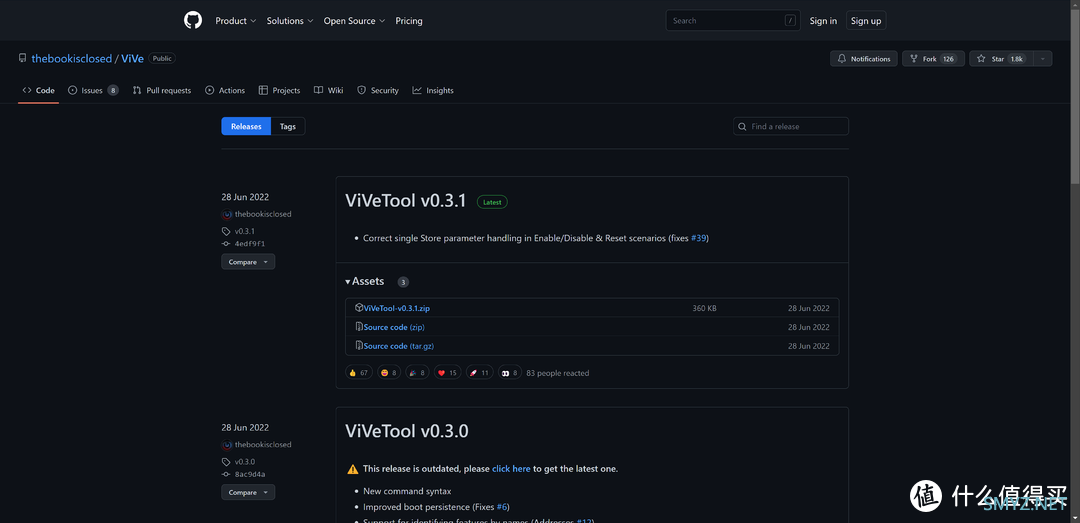The width and height of the screenshot is (1080, 523).
Task: Open issue #6 link
Action: (501, 506)
